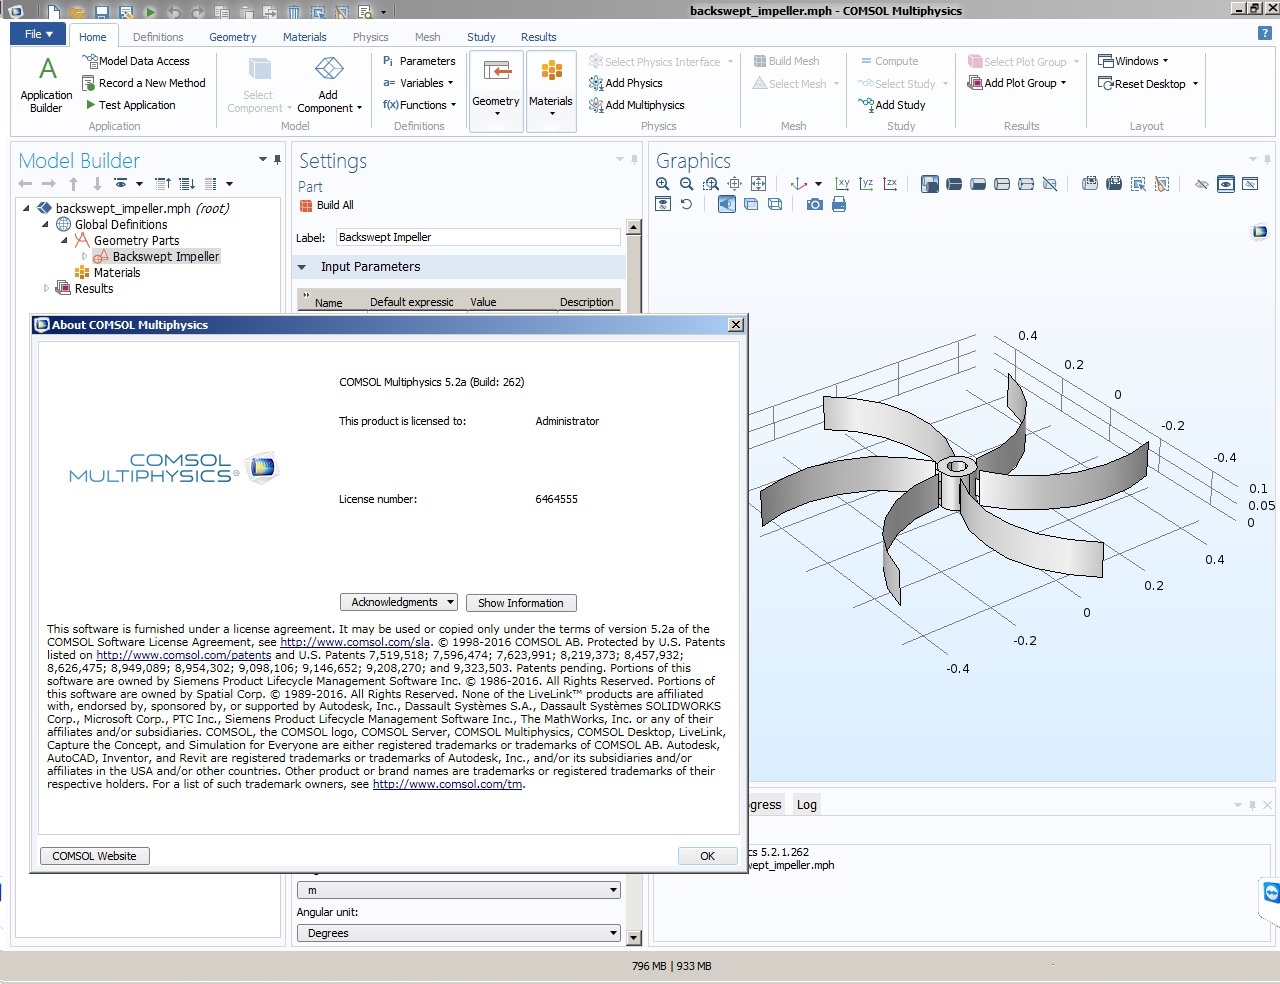
Task: Collapse the Input Parameters section
Action: [x=302, y=267]
